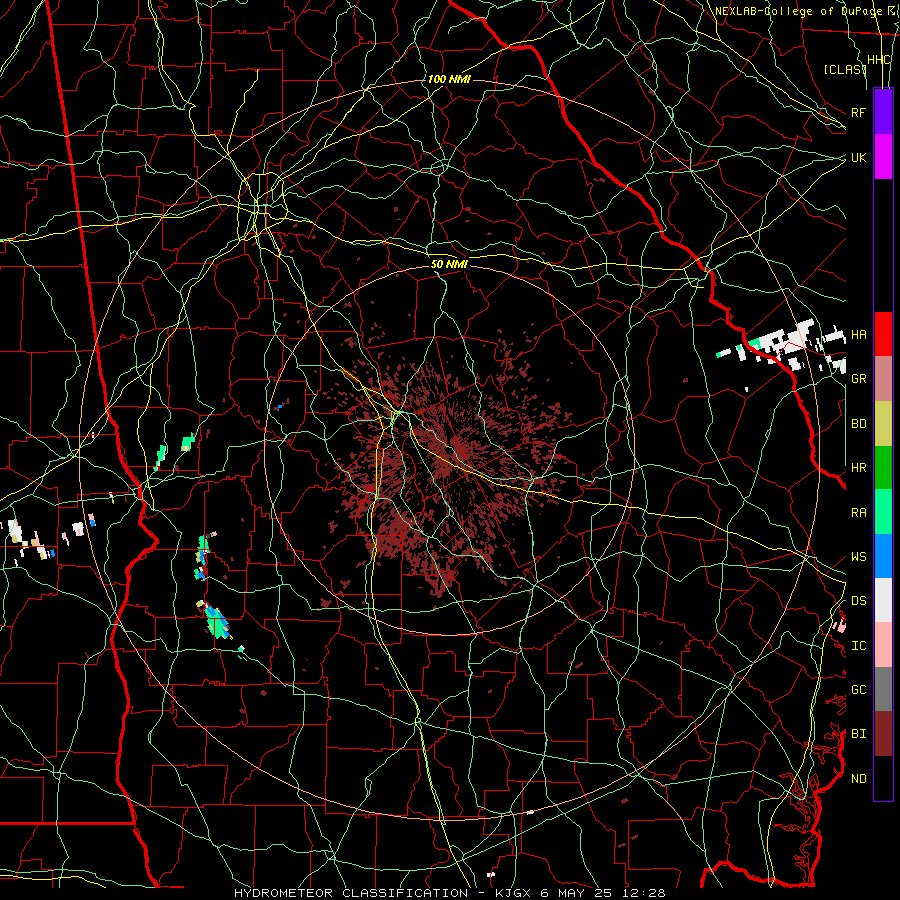The height and width of the screenshot is (900, 900).
Task: Click the 'WS' legend label
Action: pyautogui.click(x=858, y=556)
